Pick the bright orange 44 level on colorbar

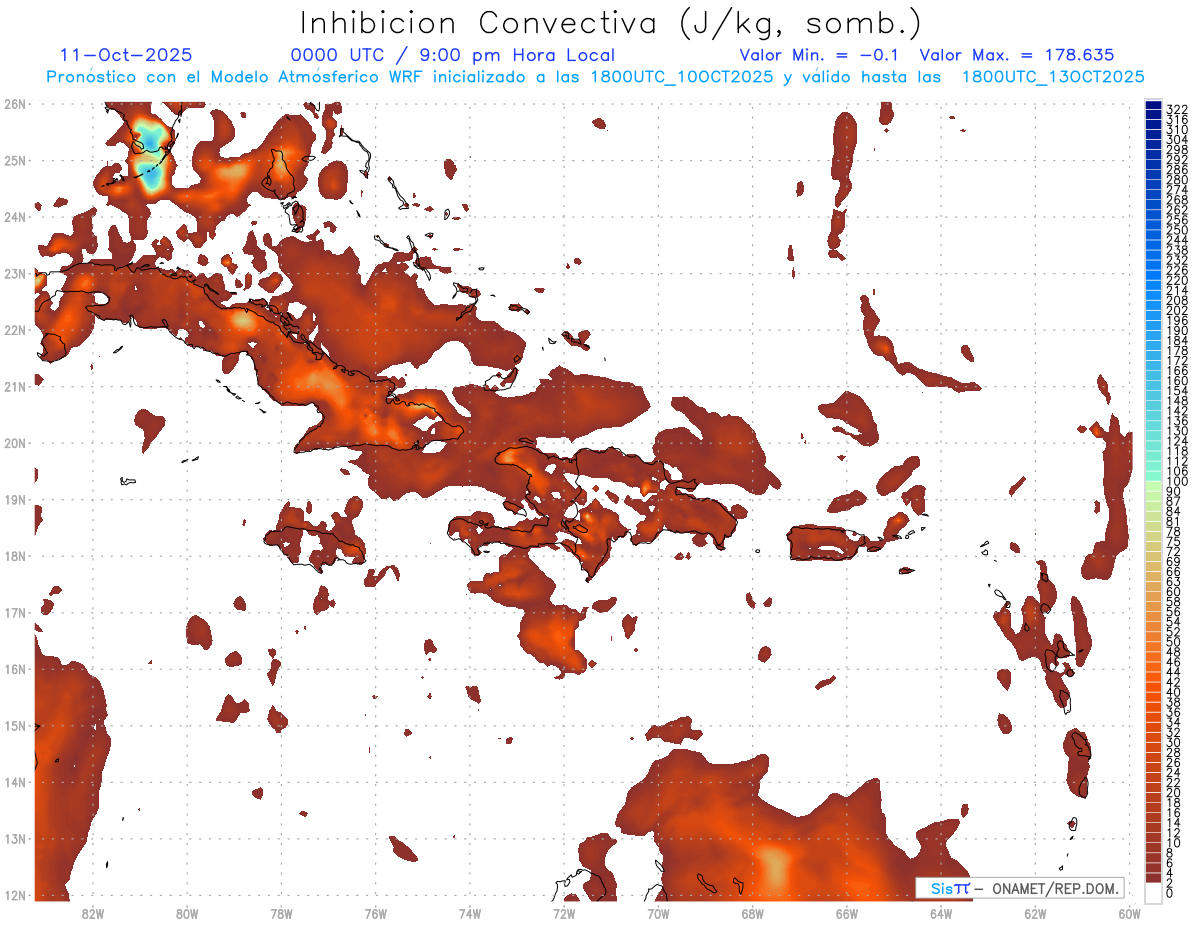tap(1153, 672)
